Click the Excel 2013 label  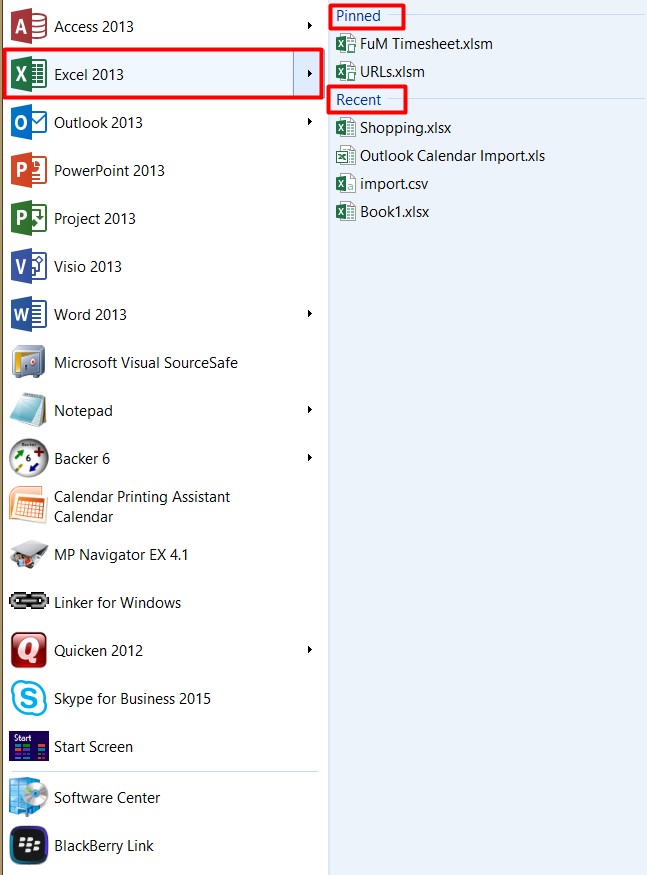click(x=89, y=74)
